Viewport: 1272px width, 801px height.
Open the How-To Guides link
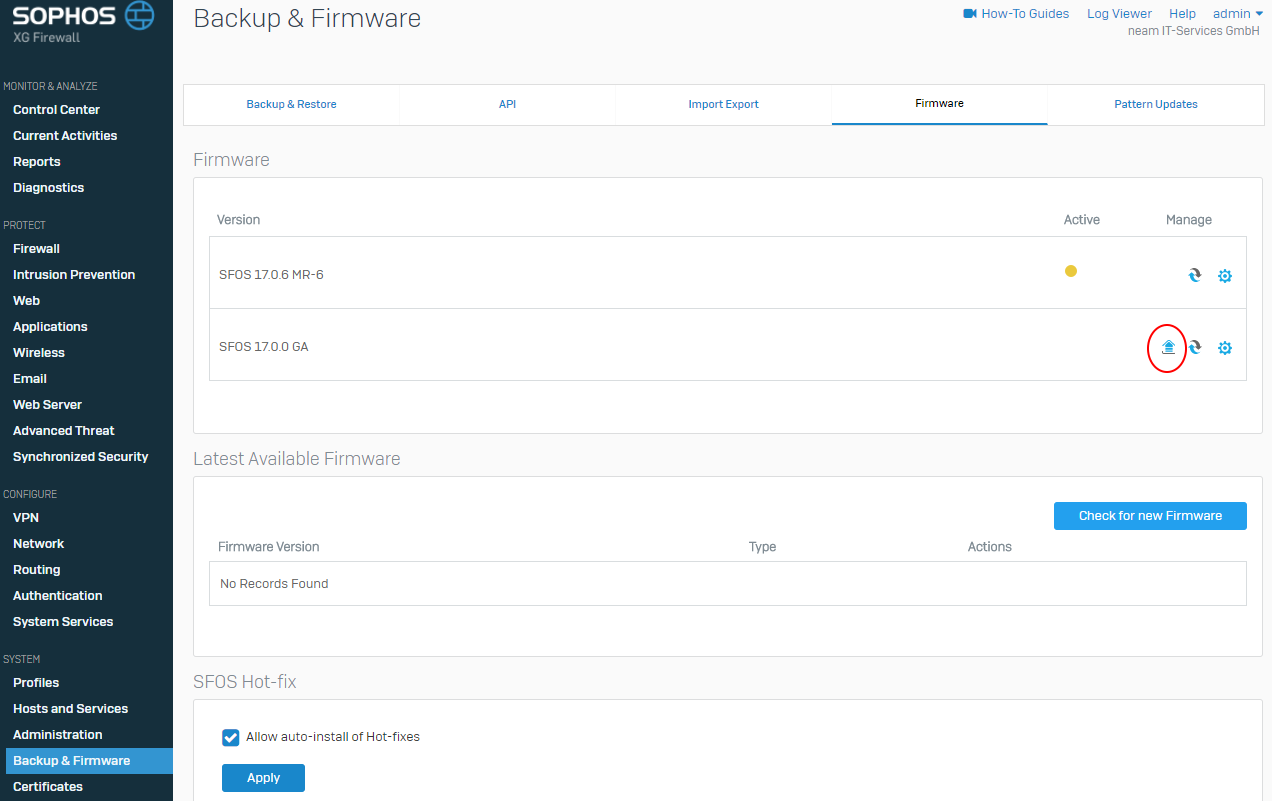(x=1025, y=14)
